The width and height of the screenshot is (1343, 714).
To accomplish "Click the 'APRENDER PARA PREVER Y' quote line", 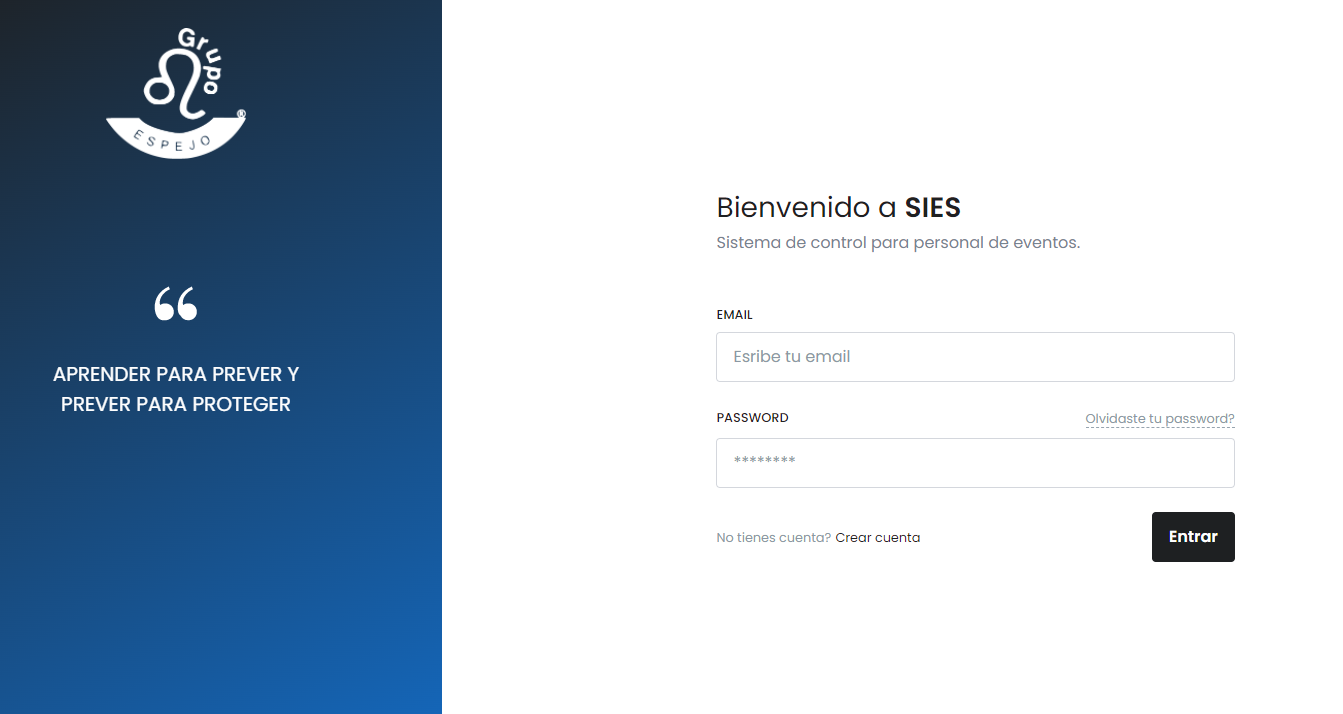I will 176,375.
